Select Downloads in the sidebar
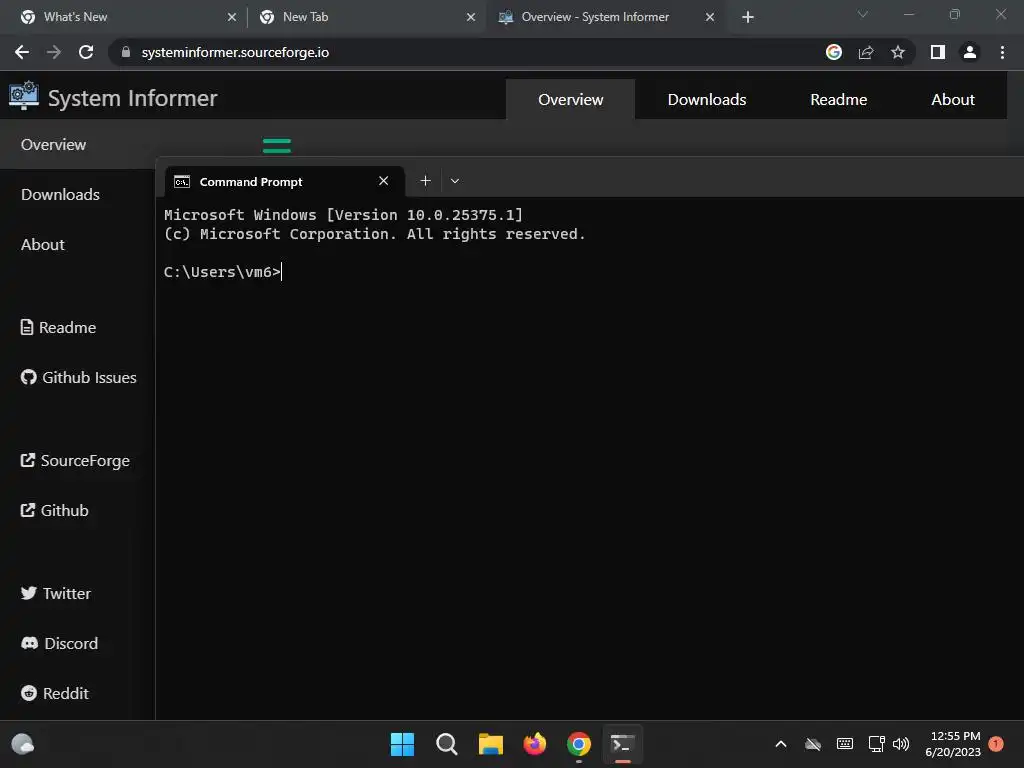The image size is (1024, 768). click(77, 195)
